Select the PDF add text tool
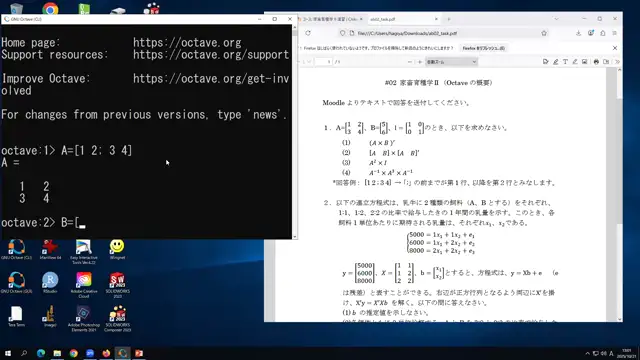 (565, 62)
